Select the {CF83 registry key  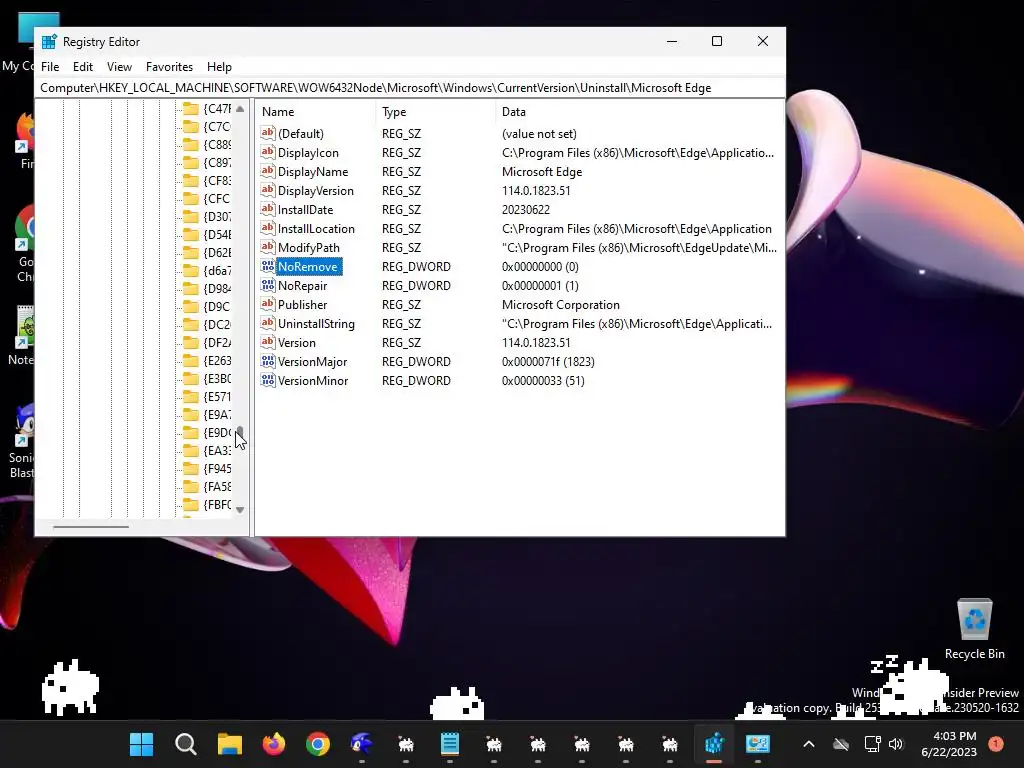(x=217, y=180)
